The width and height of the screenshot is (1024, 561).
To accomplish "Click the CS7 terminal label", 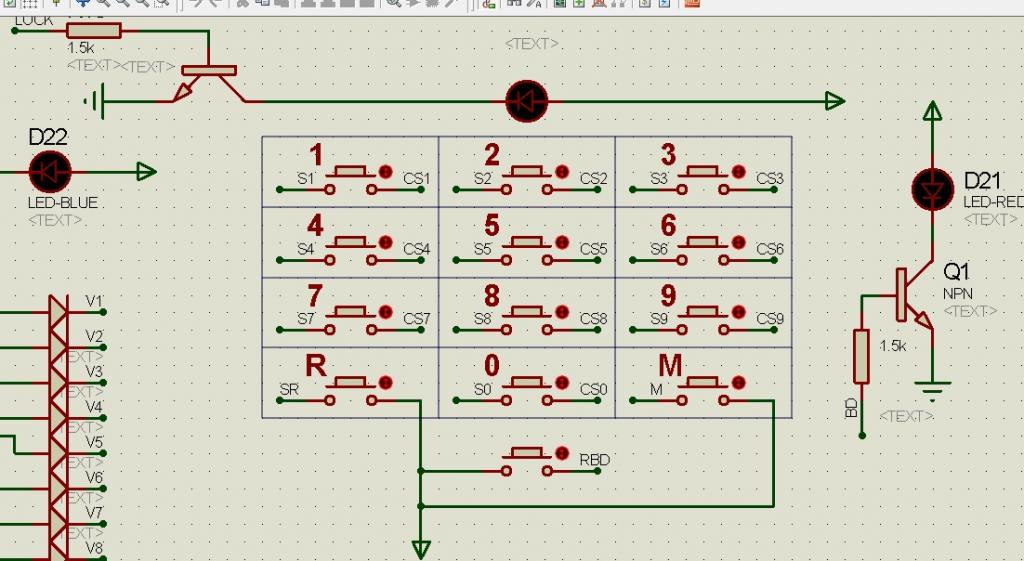I will pyautogui.click(x=417, y=319).
